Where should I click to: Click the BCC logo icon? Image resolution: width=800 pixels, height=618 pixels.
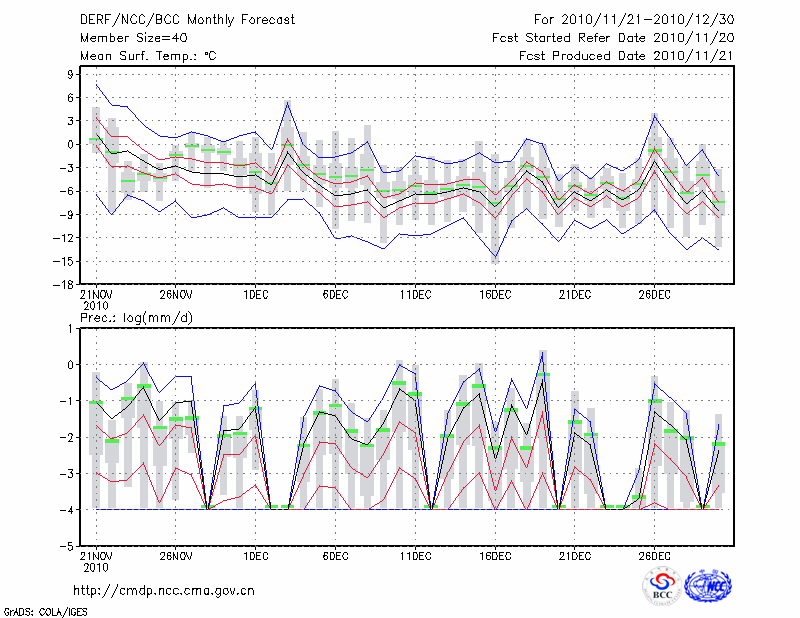[x=662, y=586]
